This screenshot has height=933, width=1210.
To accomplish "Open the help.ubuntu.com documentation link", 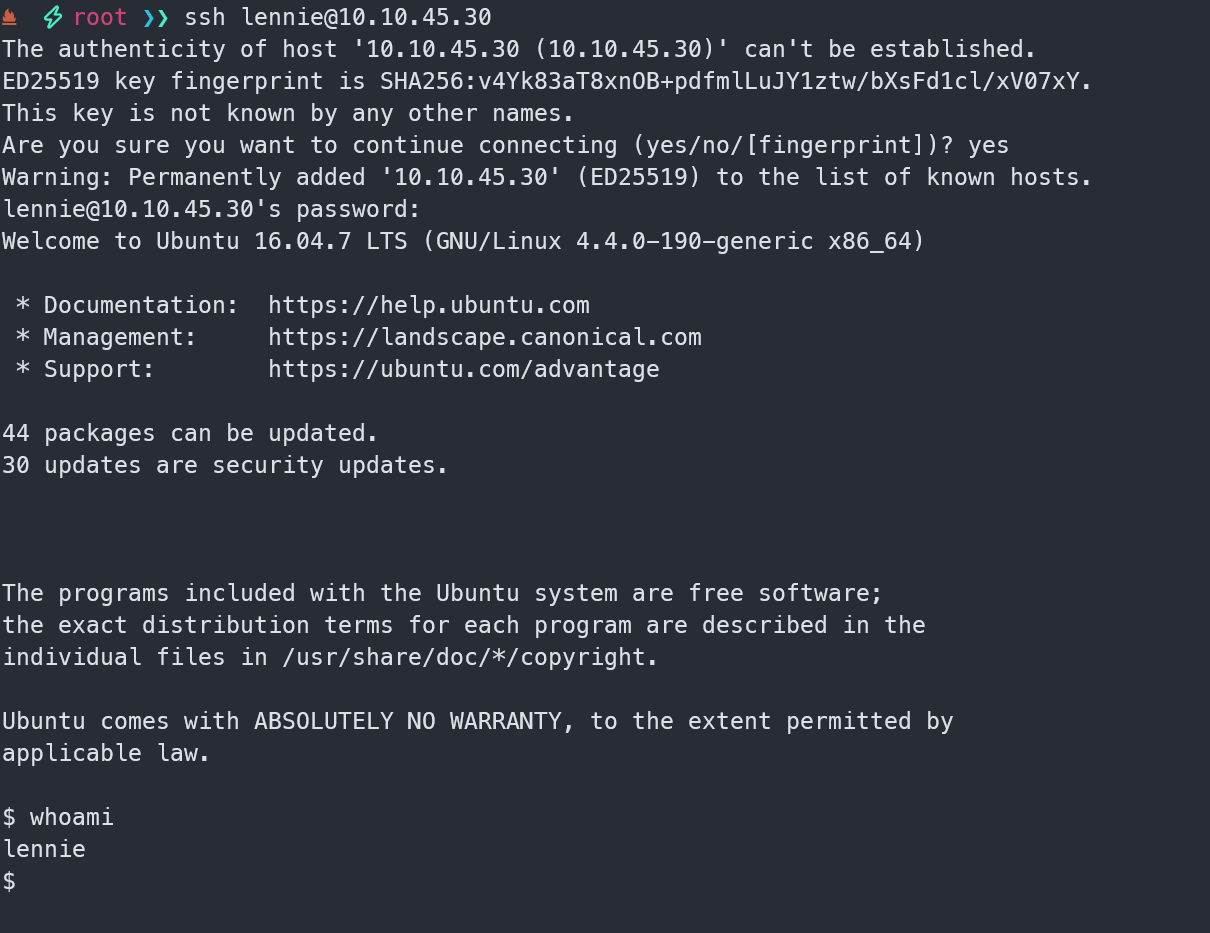I will [429, 305].
